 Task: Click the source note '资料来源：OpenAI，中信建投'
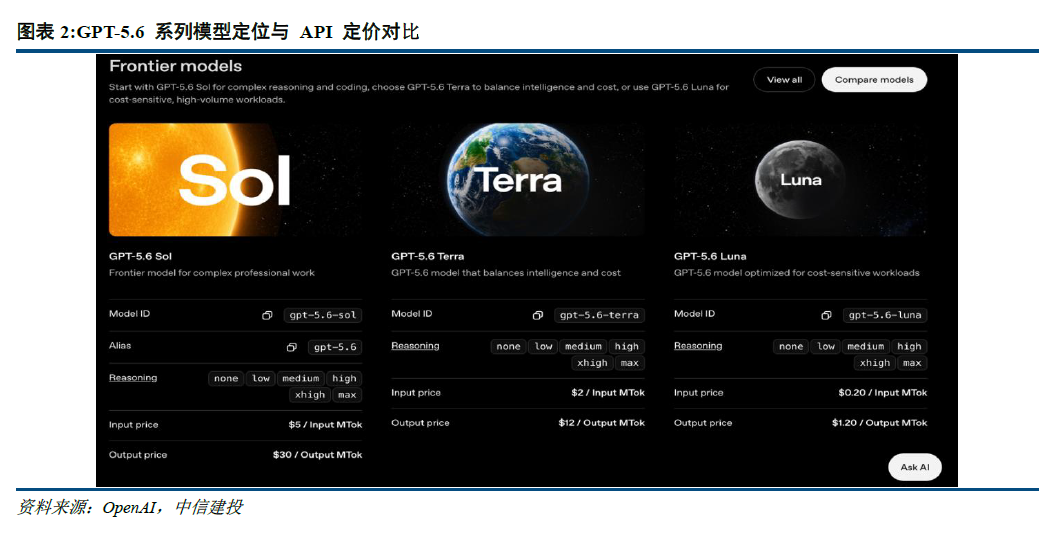(129, 507)
